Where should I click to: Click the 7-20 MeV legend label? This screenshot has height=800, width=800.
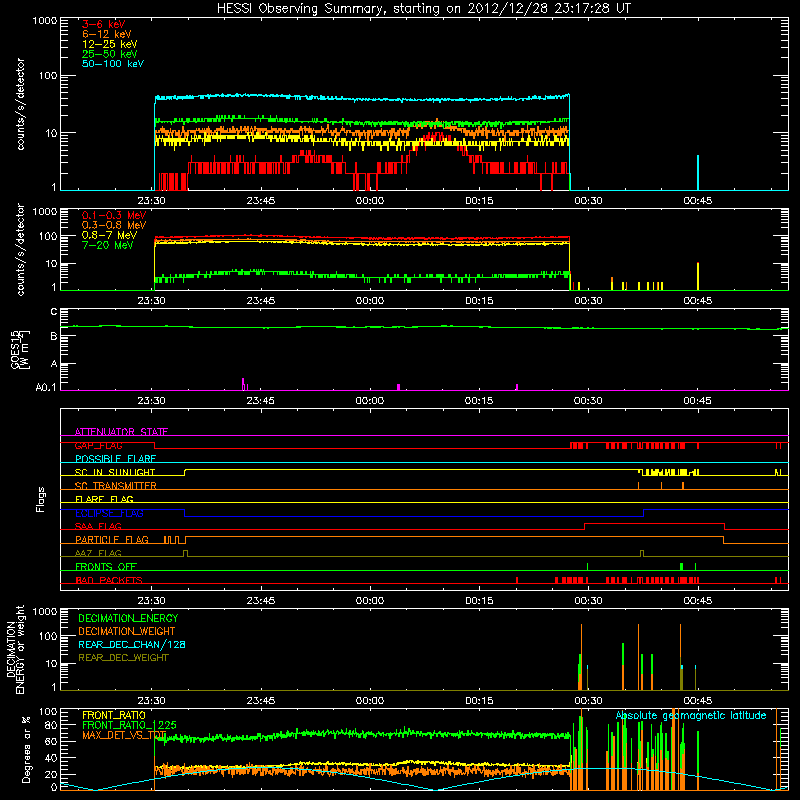pyautogui.click(x=108, y=245)
